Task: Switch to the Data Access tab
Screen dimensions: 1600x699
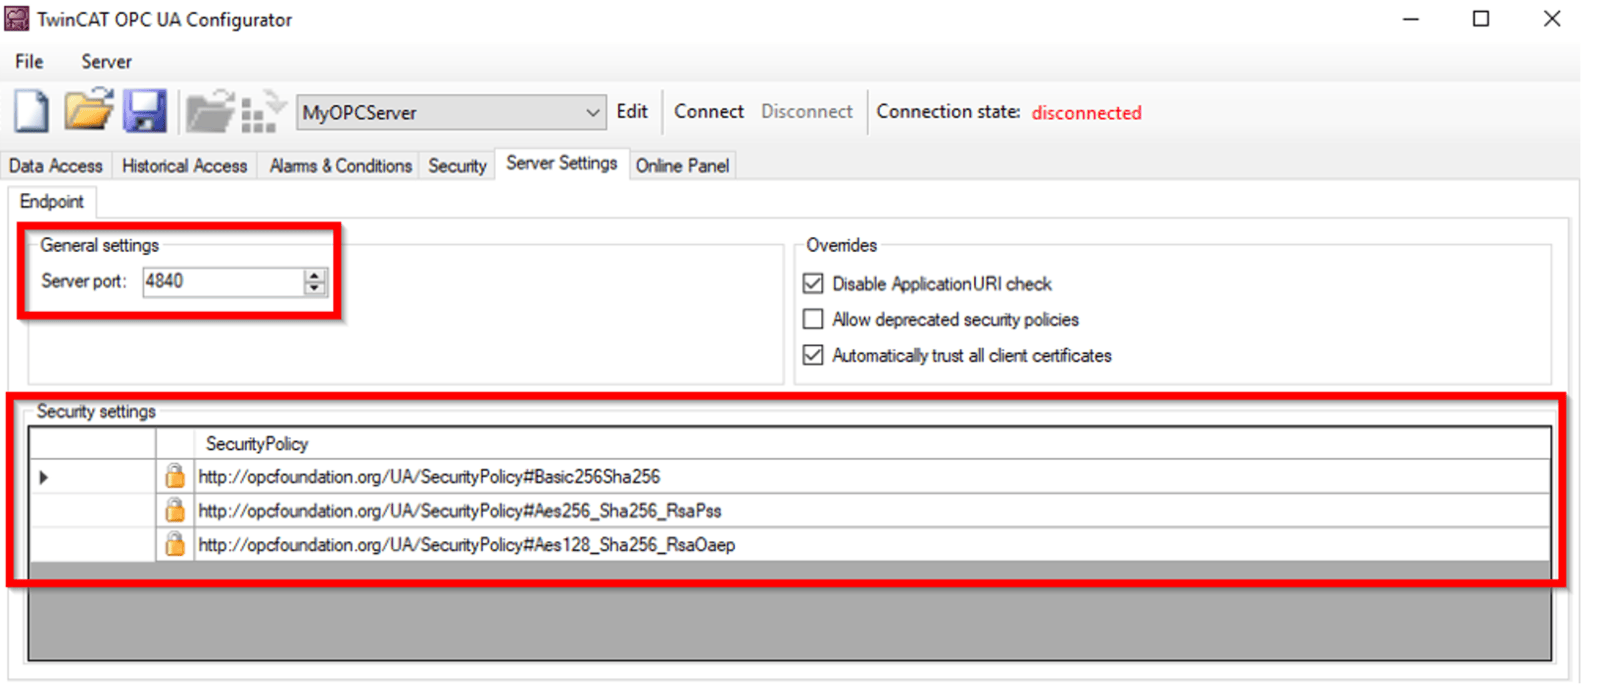Action: point(56,166)
